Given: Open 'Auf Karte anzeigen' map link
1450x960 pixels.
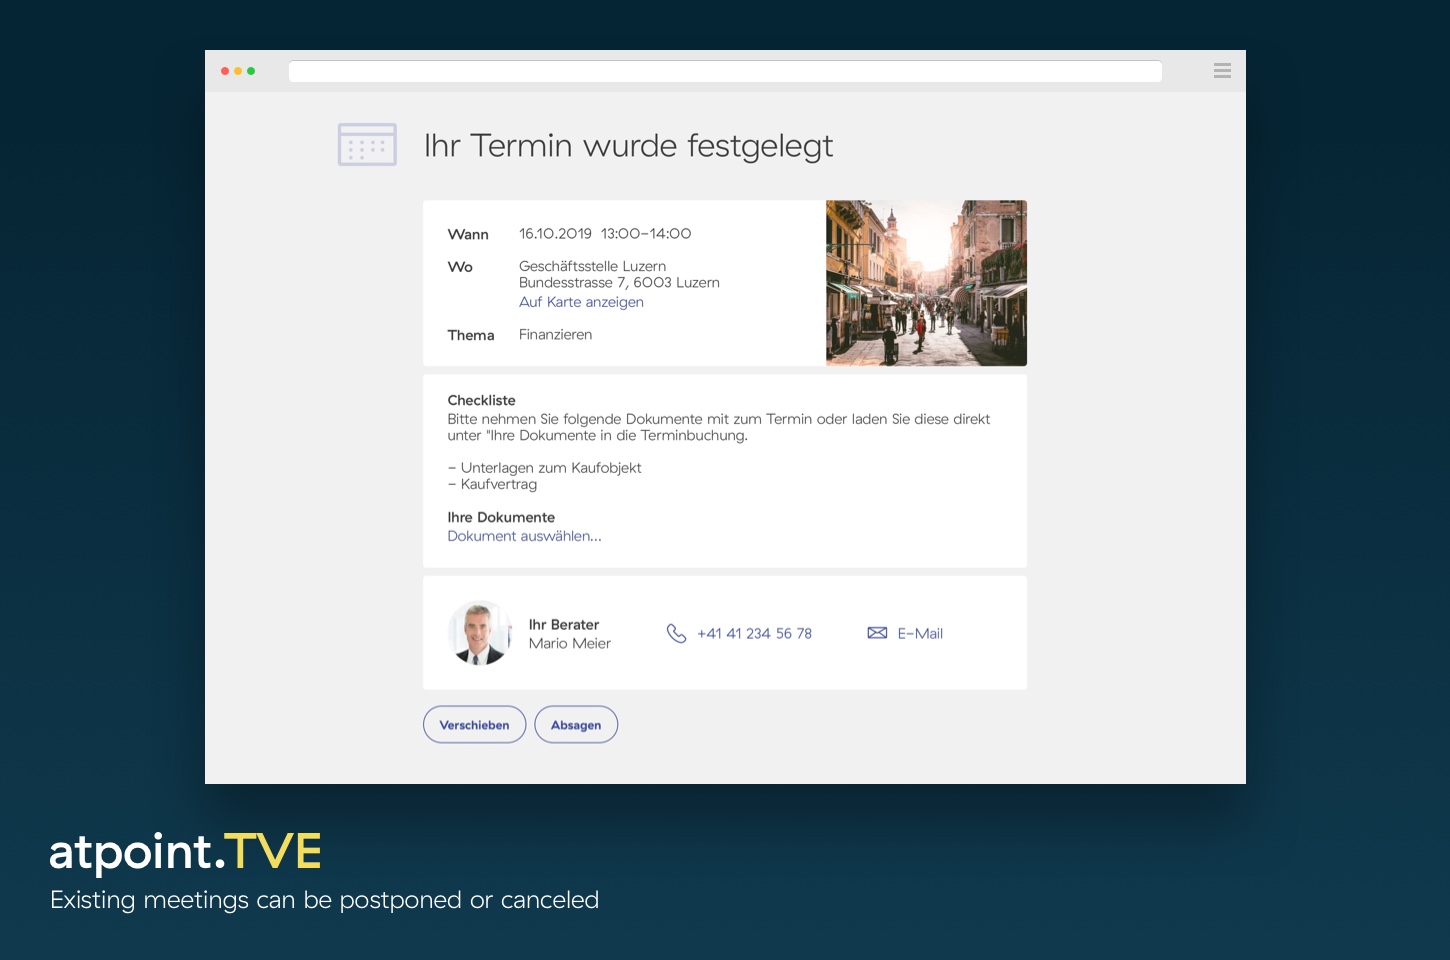Looking at the screenshot, I should (x=581, y=302).
